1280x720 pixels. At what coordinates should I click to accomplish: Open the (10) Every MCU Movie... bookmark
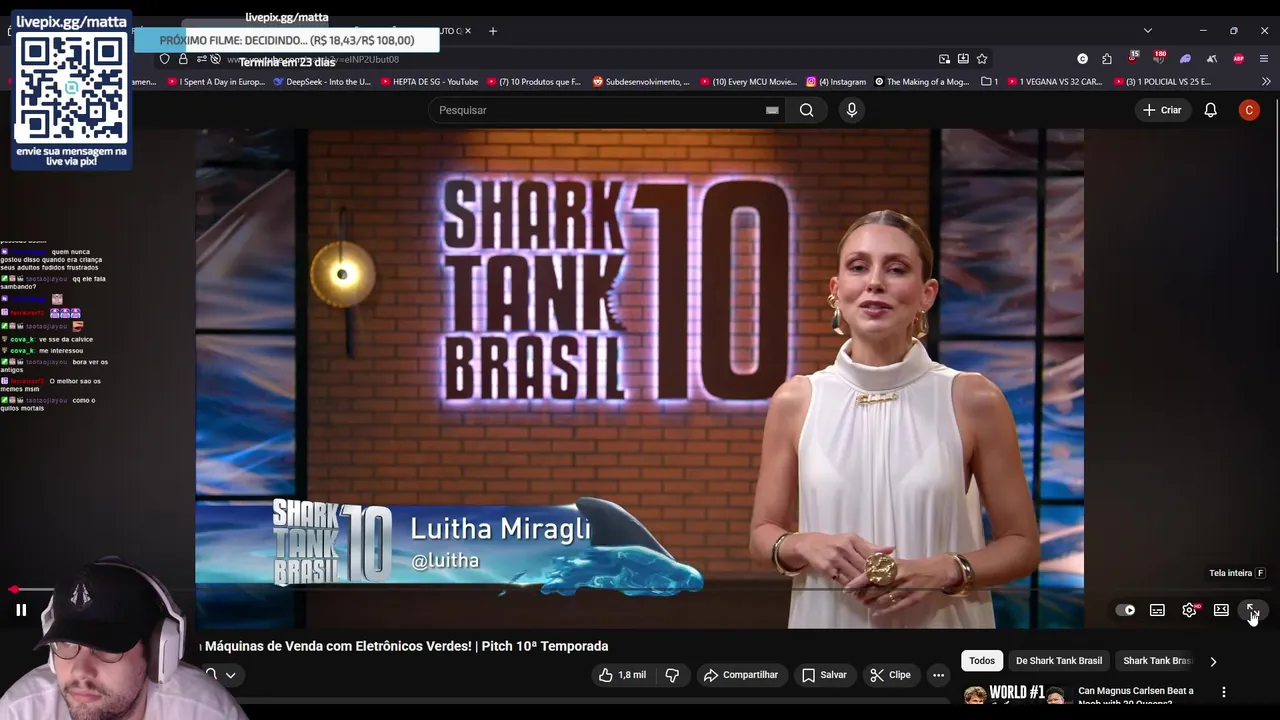coord(749,82)
